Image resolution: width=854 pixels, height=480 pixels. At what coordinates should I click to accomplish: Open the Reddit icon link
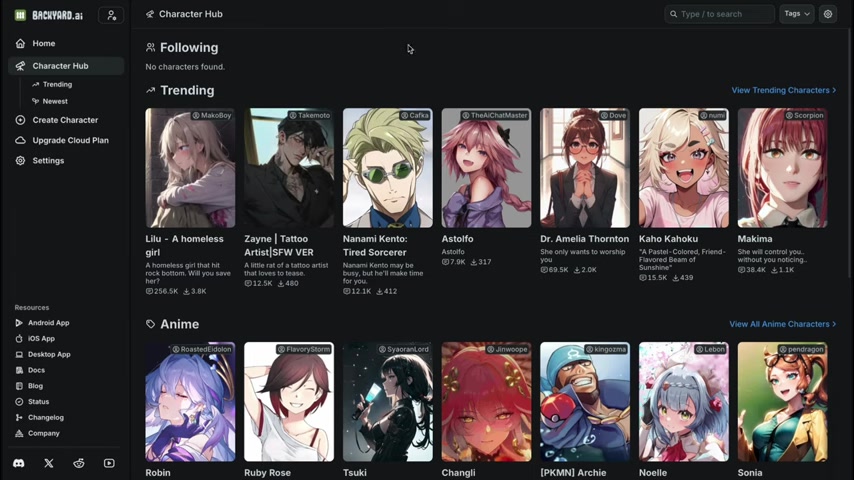click(x=79, y=463)
